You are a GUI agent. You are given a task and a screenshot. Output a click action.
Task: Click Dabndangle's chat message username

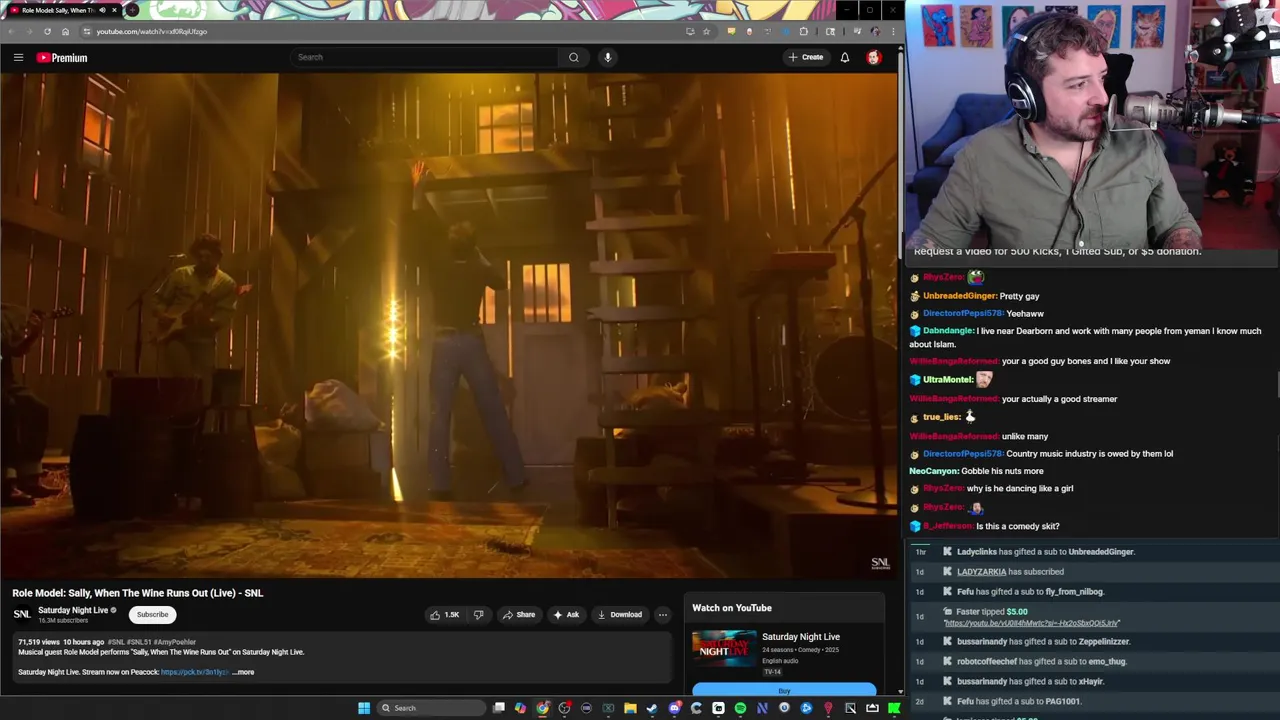(948, 331)
